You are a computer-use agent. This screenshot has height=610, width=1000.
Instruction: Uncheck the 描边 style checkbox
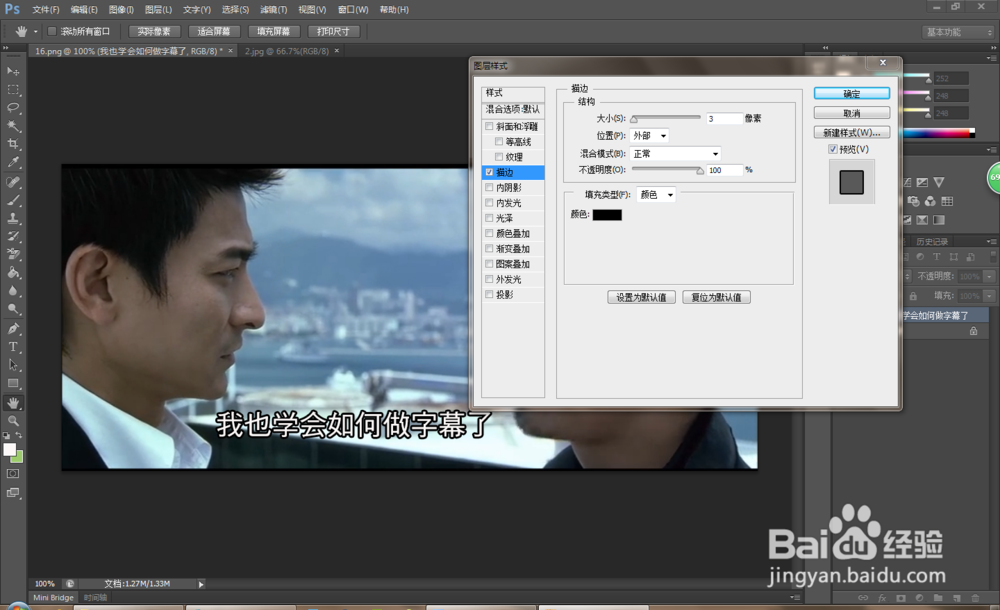tap(489, 172)
